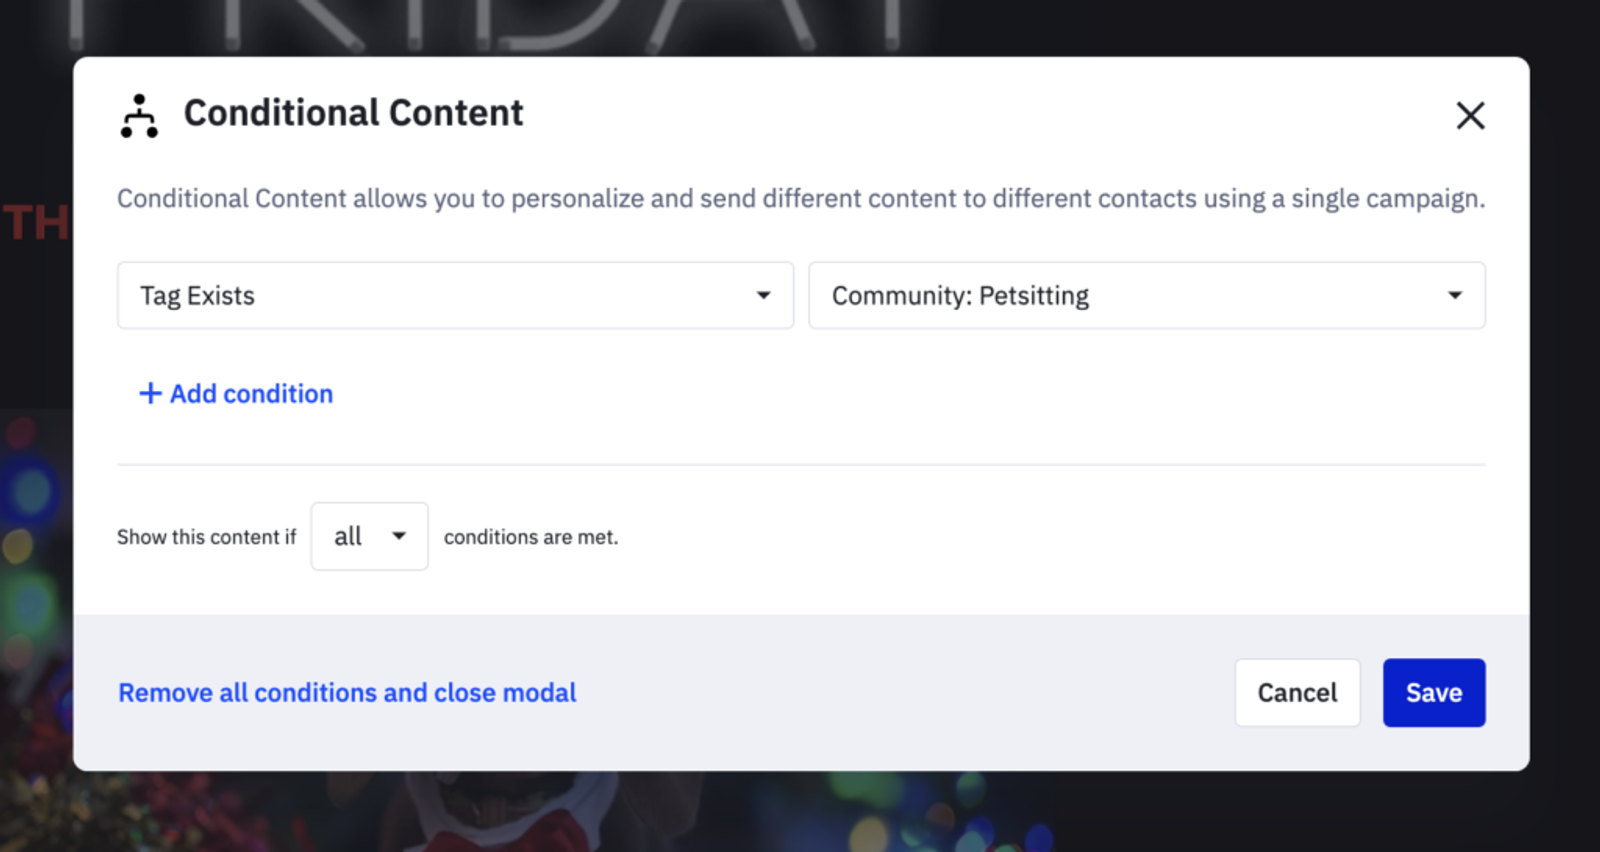The image size is (1600, 852).
Task: Remove all conditions and close modal
Action: coord(347,693)
